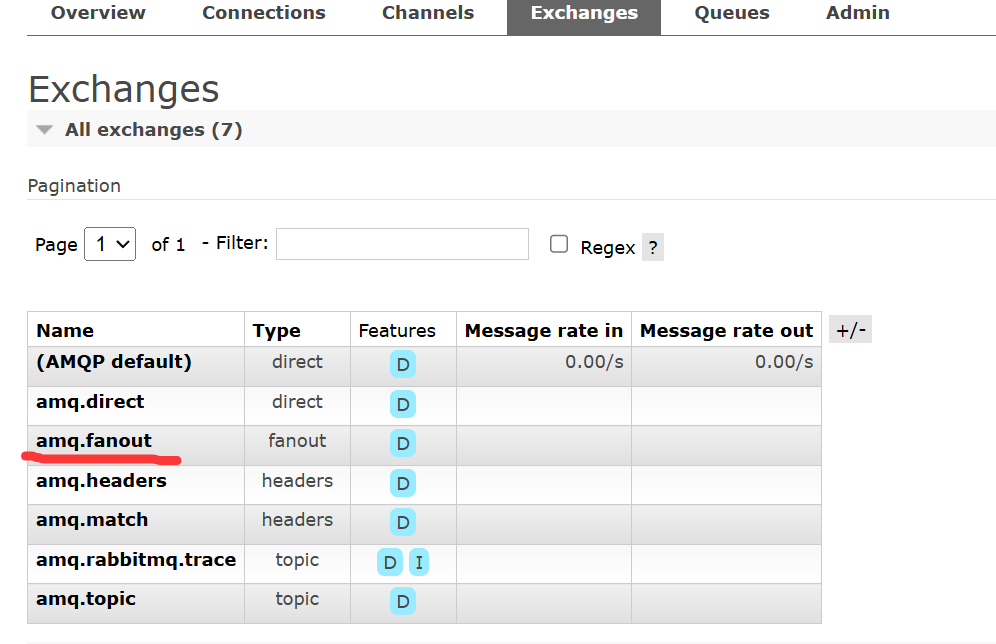Click the Features column header
Viewport: 996px width, 644px height.
397,331
